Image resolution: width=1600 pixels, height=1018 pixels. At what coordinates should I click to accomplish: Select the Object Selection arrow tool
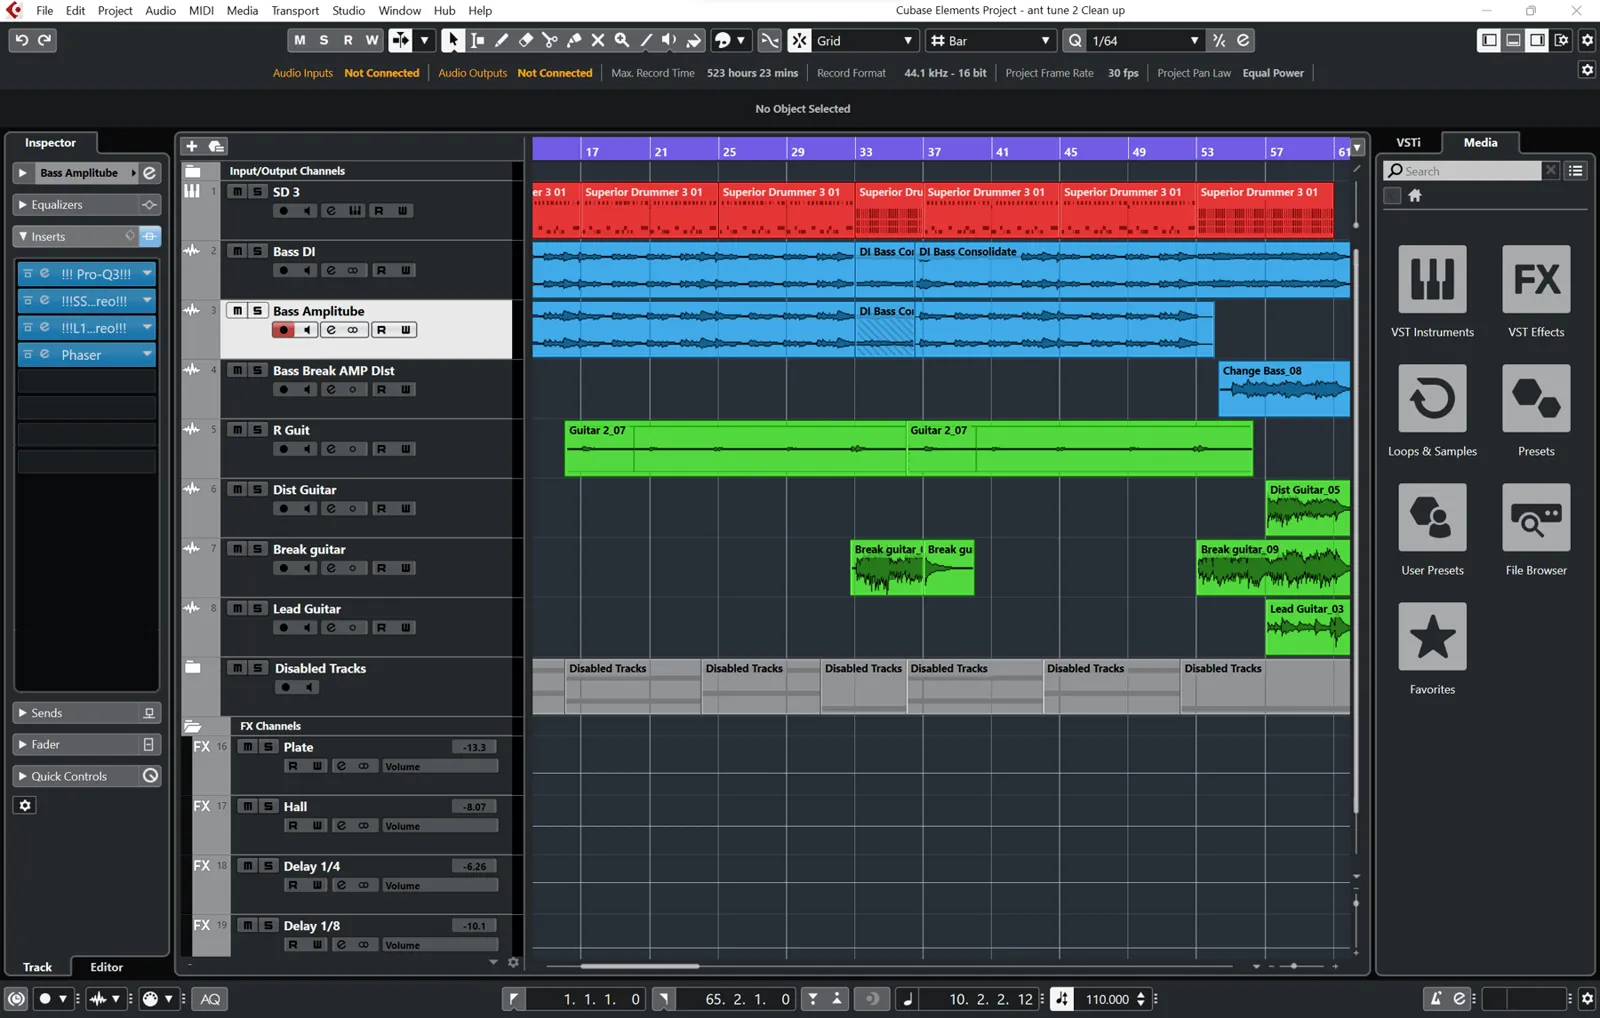coord(452,40)
